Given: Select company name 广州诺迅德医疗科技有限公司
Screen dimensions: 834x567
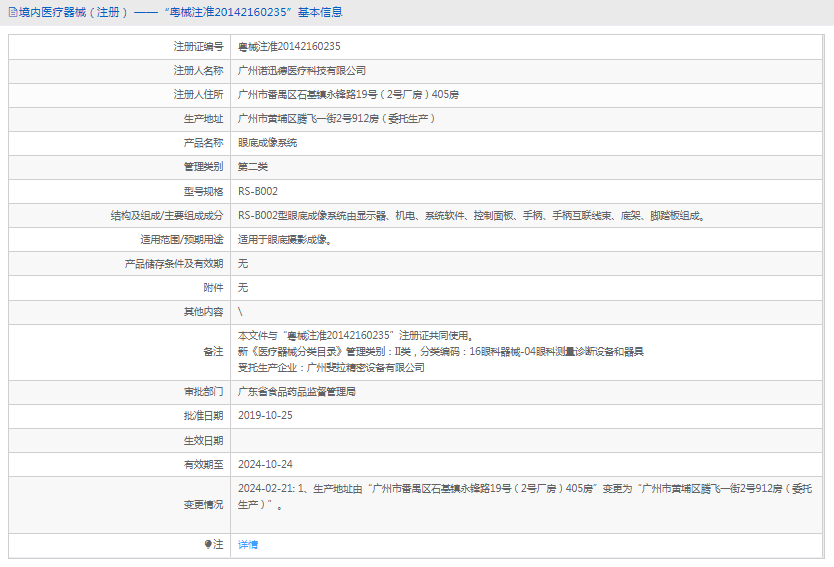Looking at the screenshot, I should pyautogui.click(x=302, y=71).
